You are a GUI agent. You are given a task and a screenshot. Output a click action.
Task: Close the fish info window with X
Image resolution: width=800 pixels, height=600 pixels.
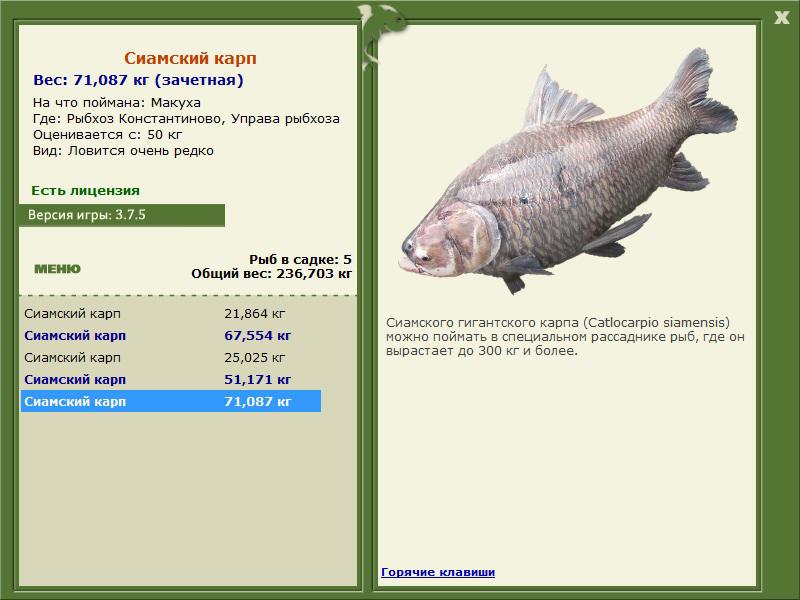[781, 18]
